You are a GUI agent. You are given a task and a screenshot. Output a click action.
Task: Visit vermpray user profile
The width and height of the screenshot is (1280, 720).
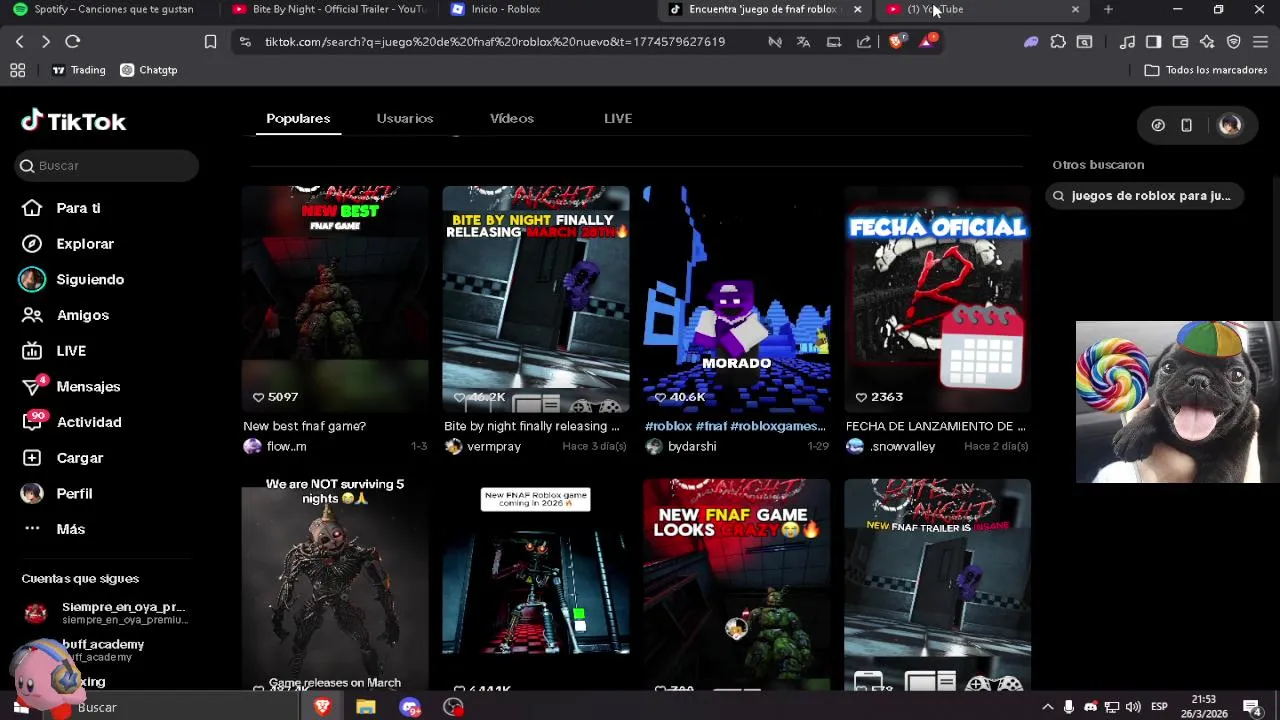pyautogui.click(x=483, y=446)
